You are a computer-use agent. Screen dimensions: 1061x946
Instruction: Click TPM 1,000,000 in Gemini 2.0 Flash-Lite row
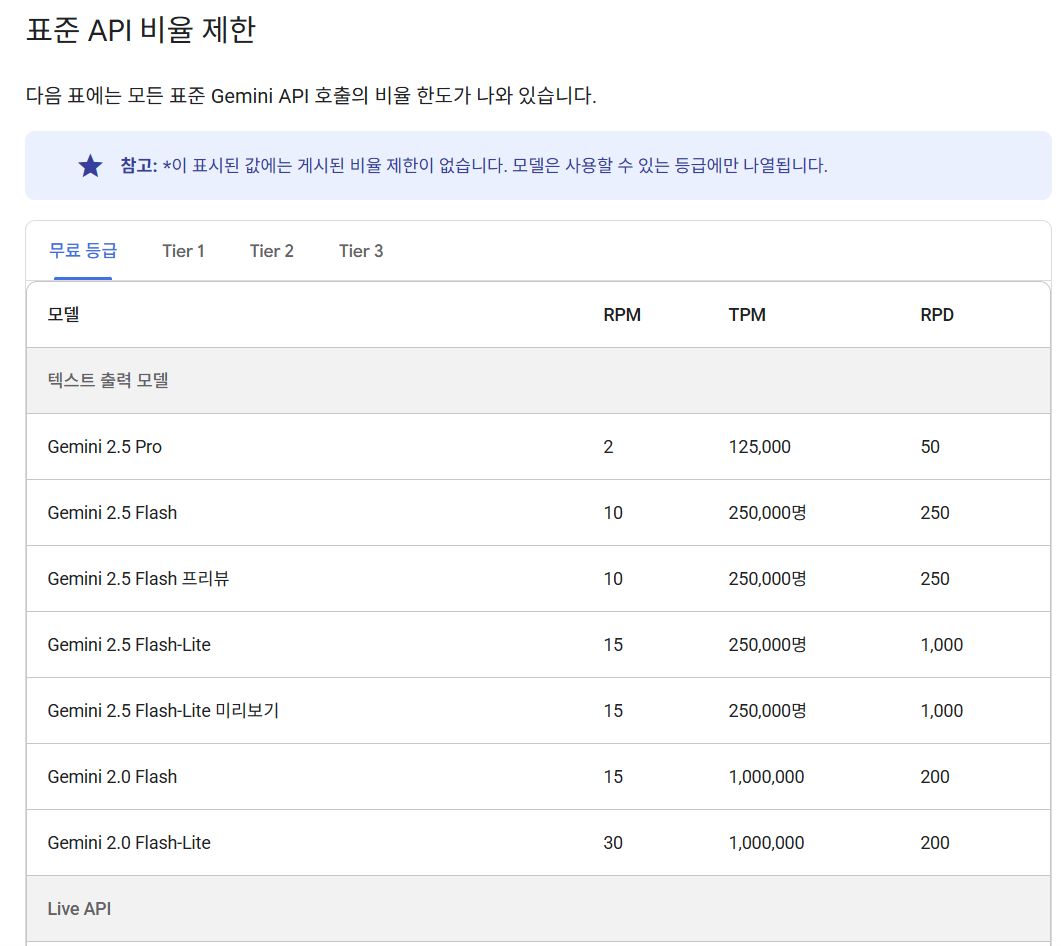[766, 842]
